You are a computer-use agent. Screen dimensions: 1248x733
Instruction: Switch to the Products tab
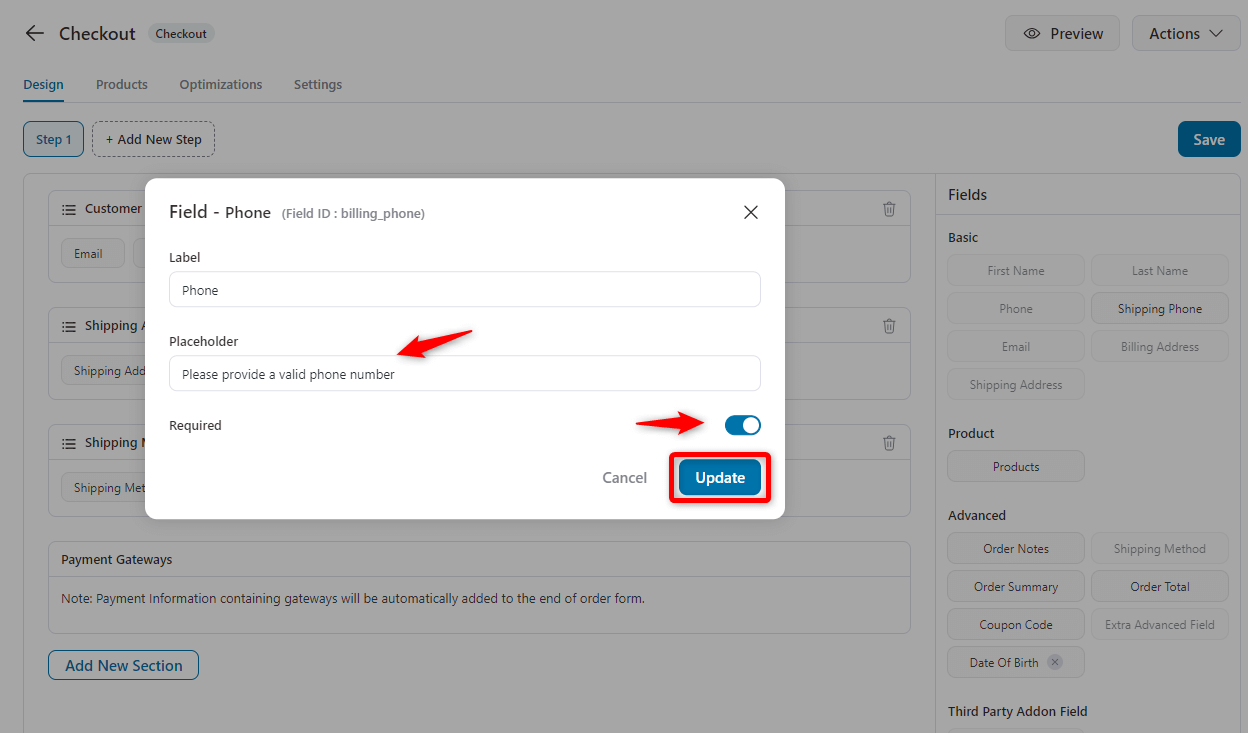(122, 85)
